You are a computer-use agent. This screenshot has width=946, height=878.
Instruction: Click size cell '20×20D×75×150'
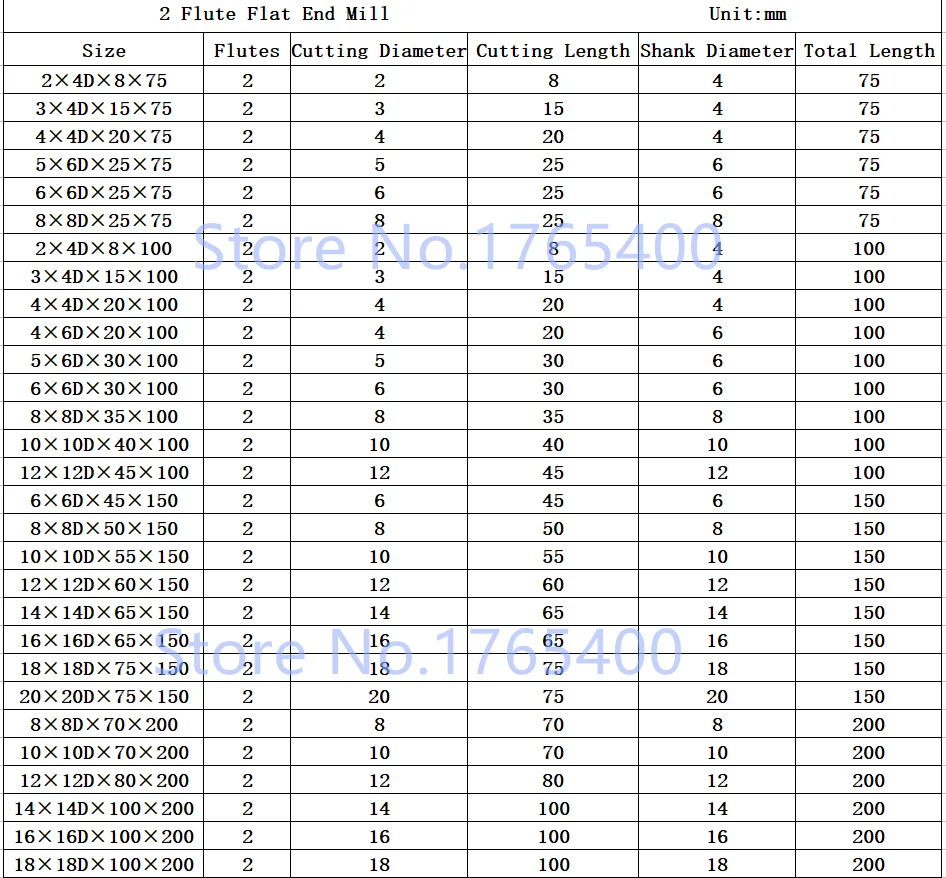(x=104, y=697)
